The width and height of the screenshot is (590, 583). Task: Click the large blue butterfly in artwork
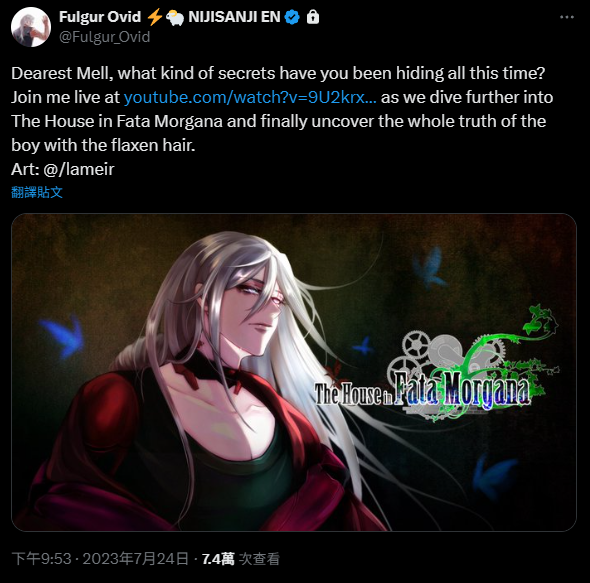click(x=64, y=336)
